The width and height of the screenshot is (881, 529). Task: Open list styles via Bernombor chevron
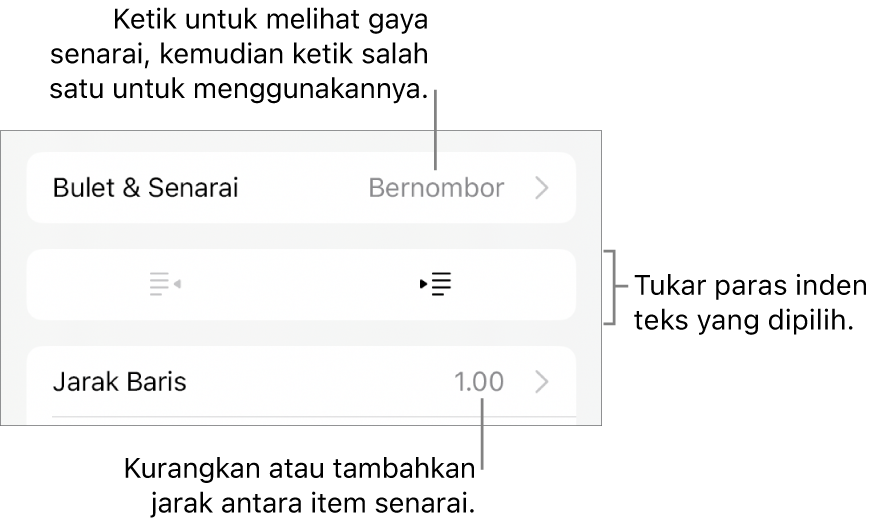click(x=542, y=188)
